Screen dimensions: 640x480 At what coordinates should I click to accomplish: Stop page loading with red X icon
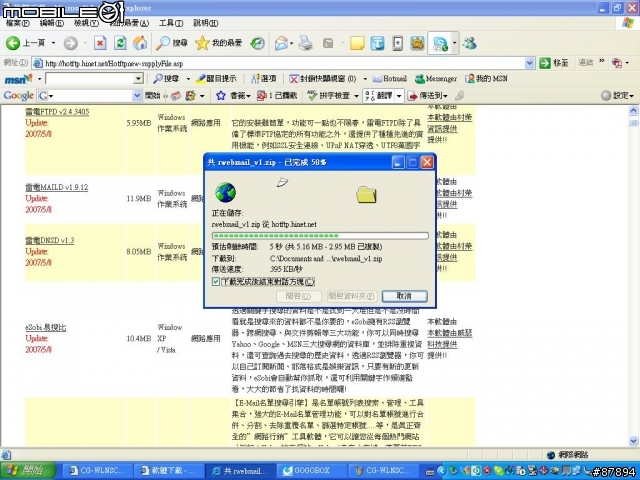pyautogui.click(x=100, y=43)
